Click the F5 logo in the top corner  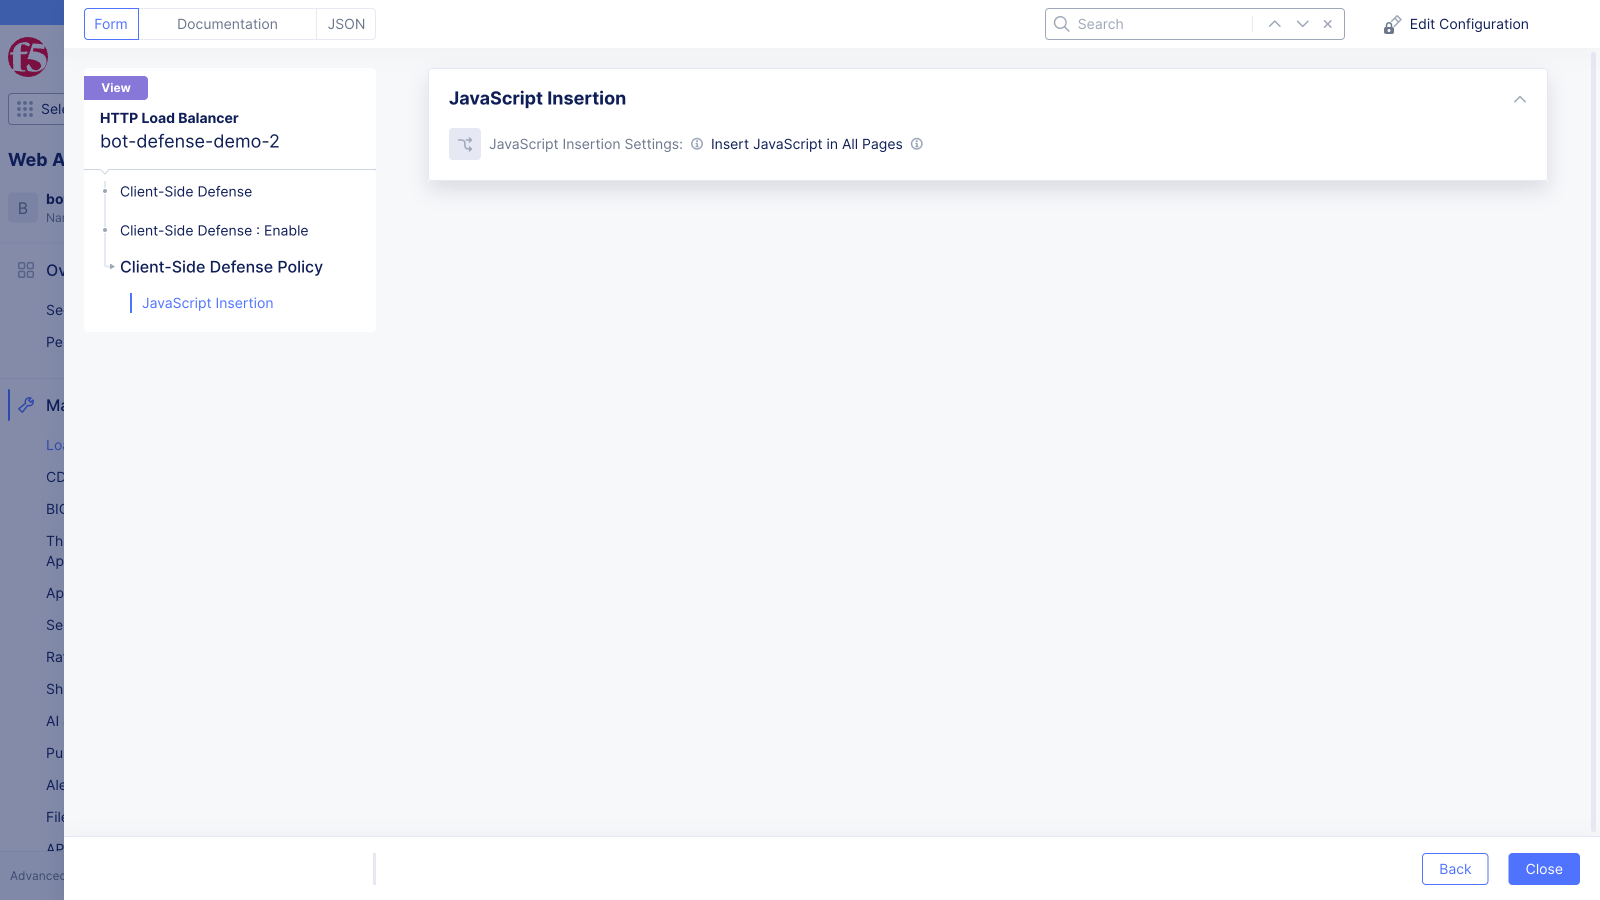pyautogui.click(x=30, y=59)
